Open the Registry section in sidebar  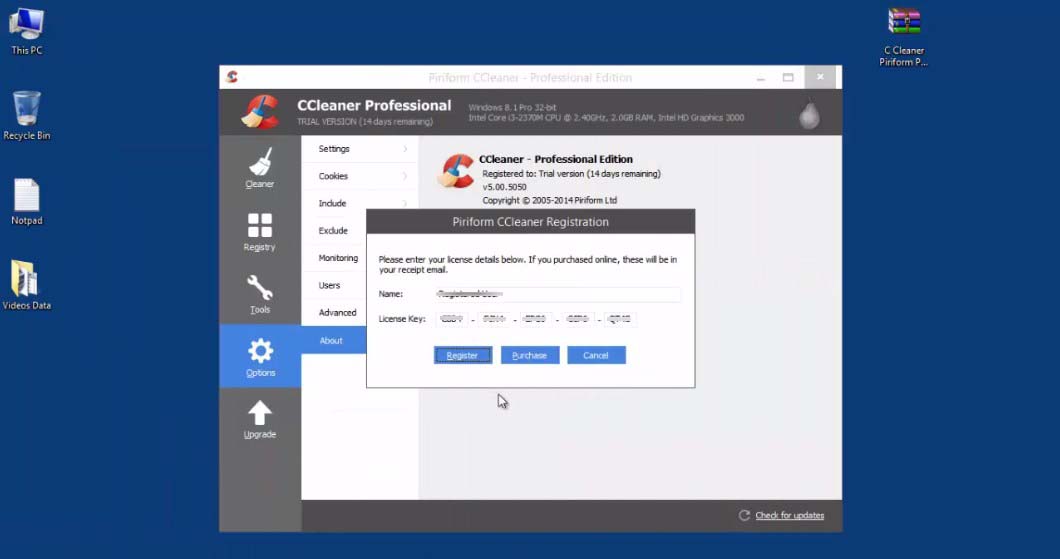pyautogui.click(x=260, y=232)
